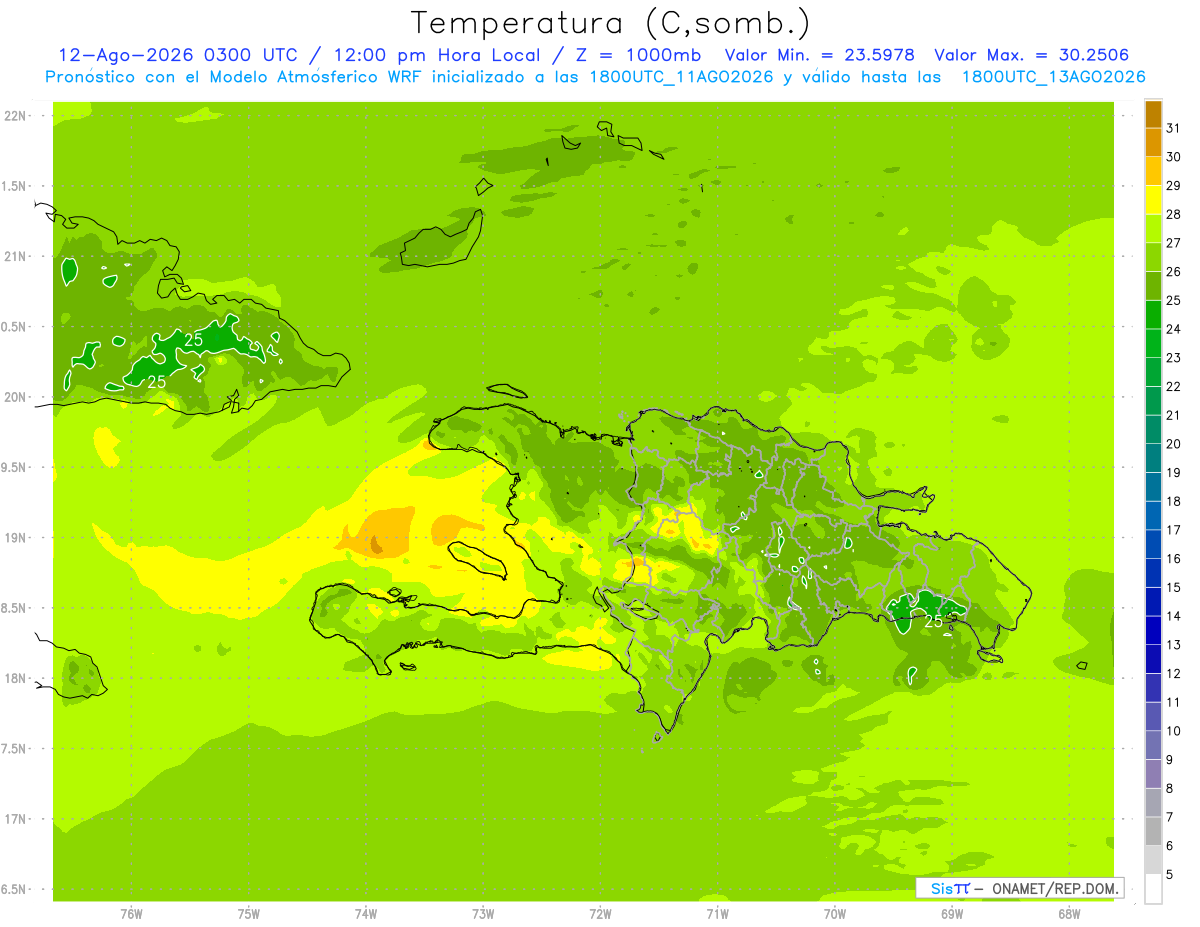The image size is (1200, 927).
Task: Click the "68W" longitude label
Action: coord(1069,913)
